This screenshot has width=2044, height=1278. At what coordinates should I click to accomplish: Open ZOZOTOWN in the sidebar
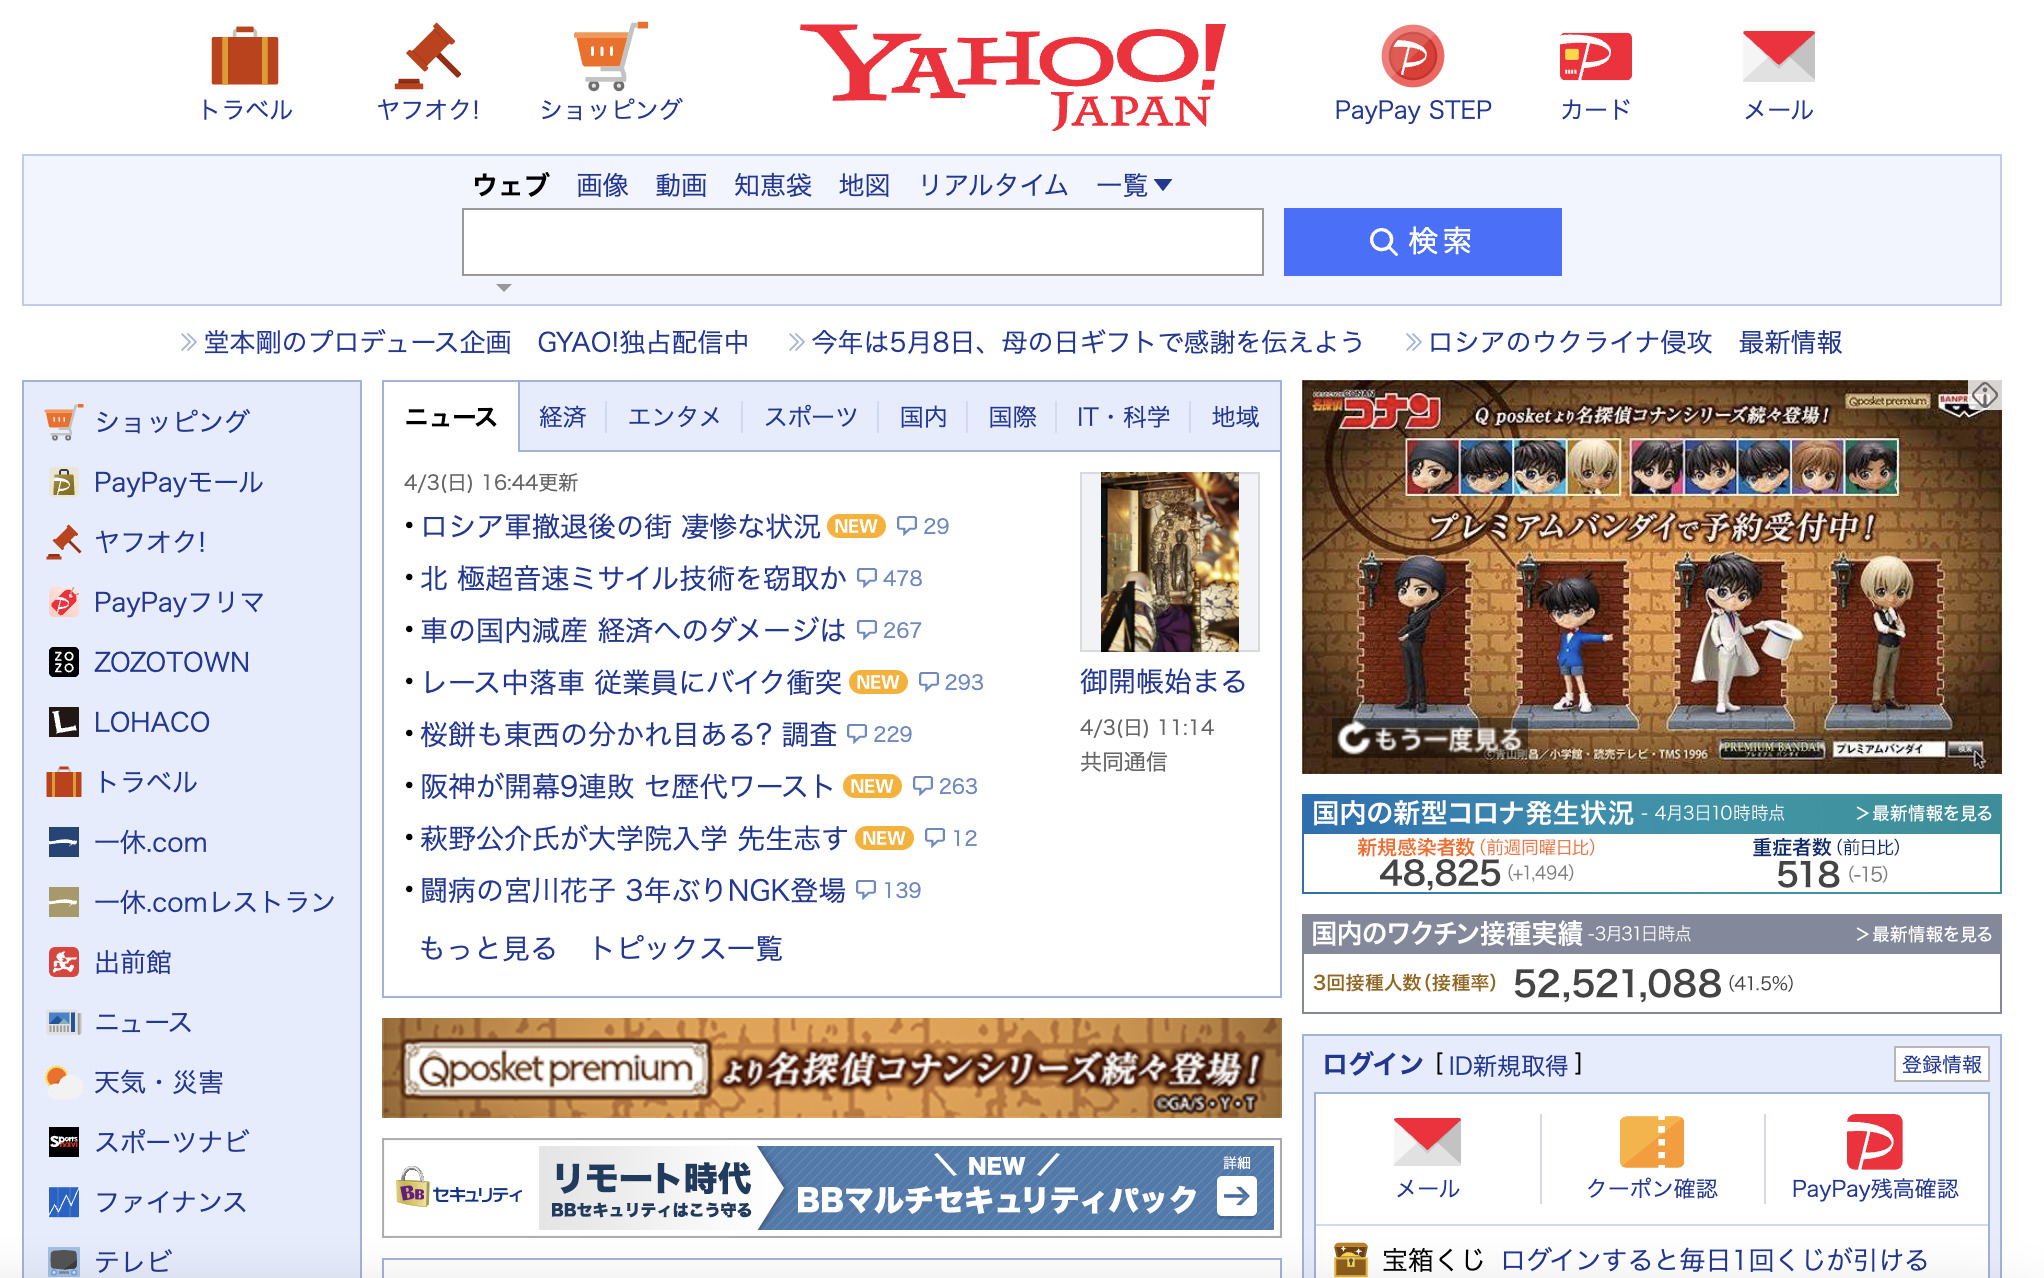[170, 662]
